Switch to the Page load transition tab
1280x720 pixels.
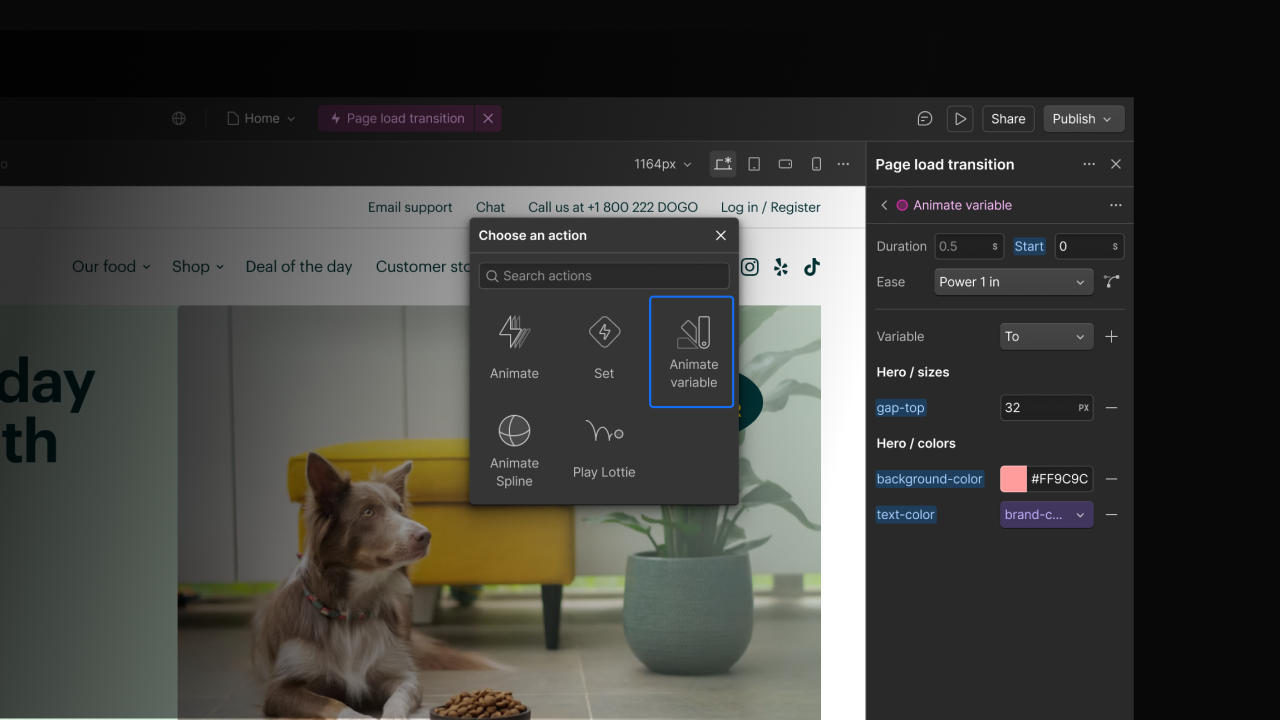tap(403, 118)
